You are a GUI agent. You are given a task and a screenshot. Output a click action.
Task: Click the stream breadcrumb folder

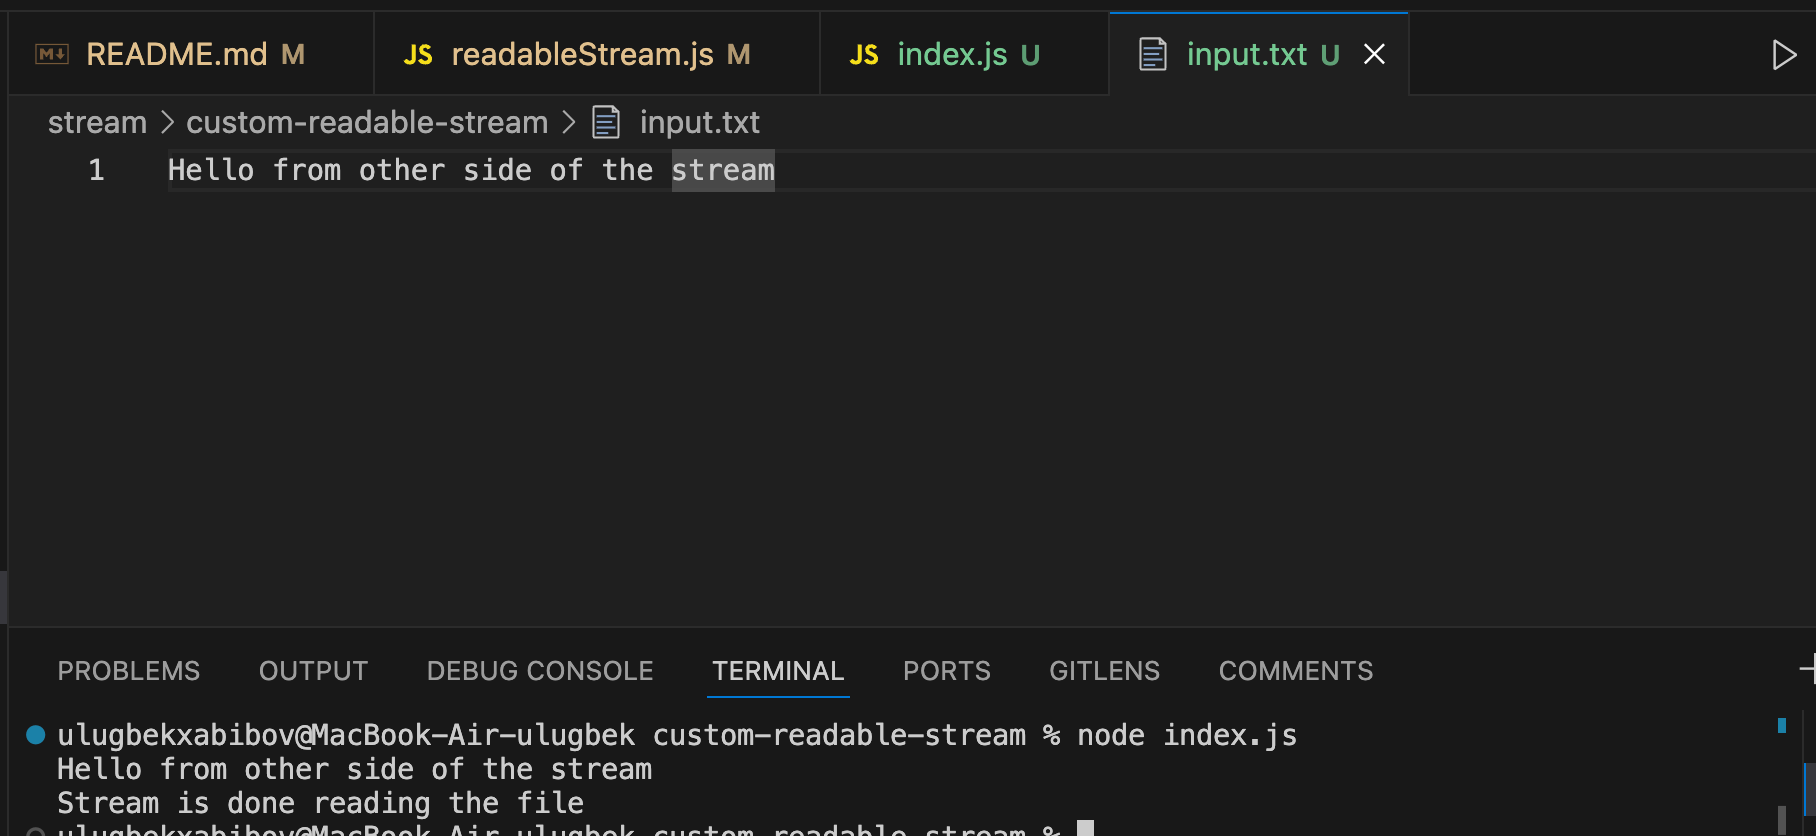click(97, 122)
